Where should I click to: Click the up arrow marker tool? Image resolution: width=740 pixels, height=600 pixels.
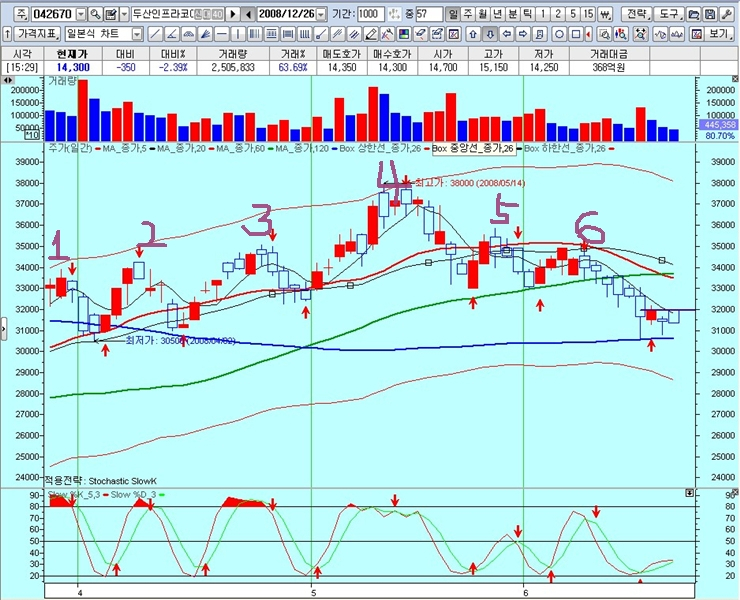tap(473, 34)
